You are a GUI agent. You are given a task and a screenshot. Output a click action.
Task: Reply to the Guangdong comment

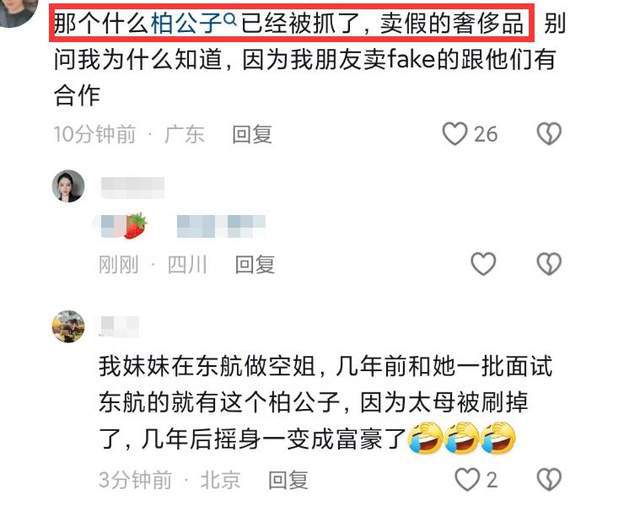(x=252, y=134)
